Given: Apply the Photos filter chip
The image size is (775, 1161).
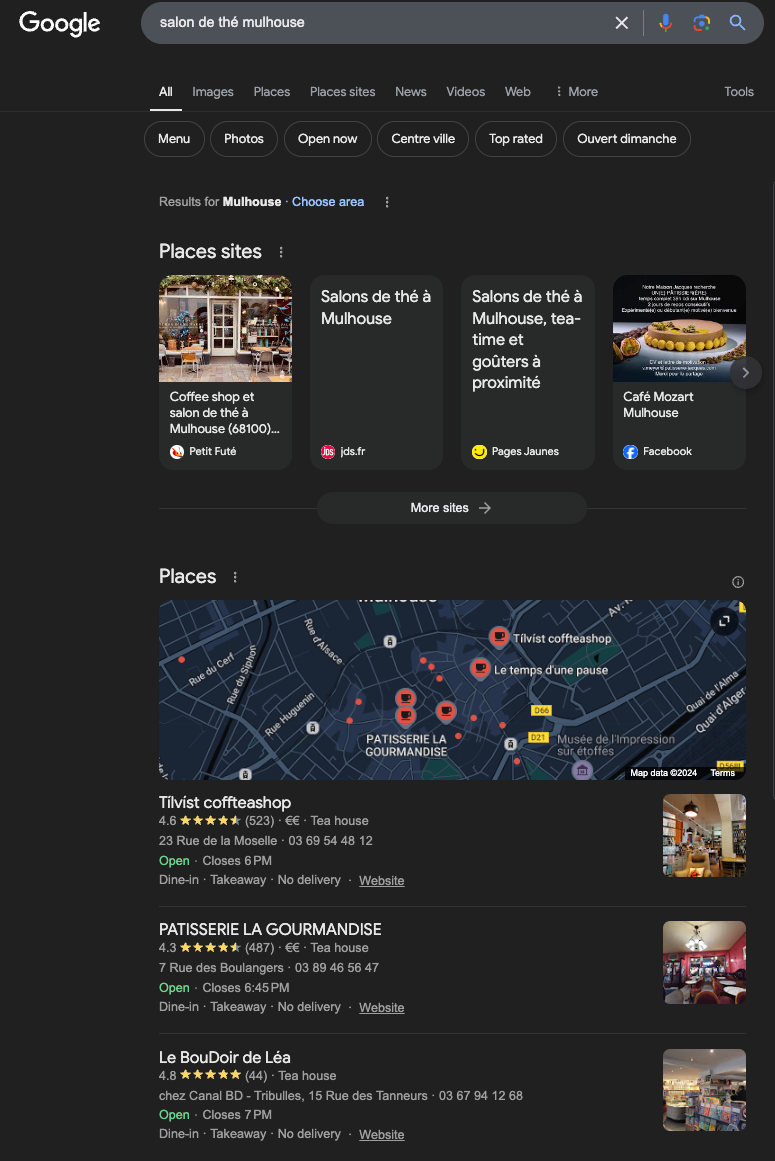Looking at the screenshot, I should coord(244,139).
